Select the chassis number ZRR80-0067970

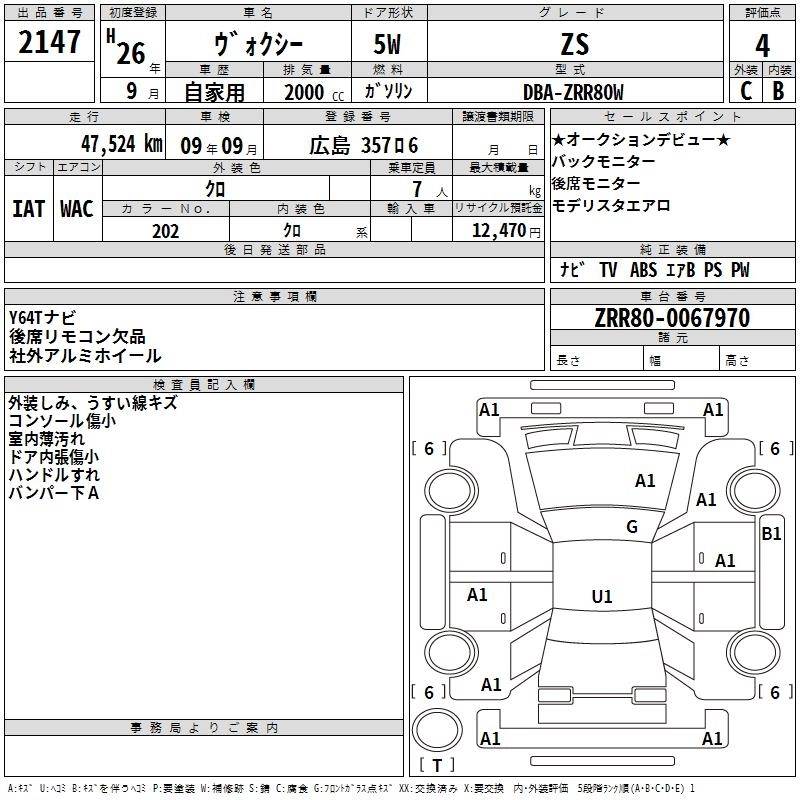click(x=671, y=319)
